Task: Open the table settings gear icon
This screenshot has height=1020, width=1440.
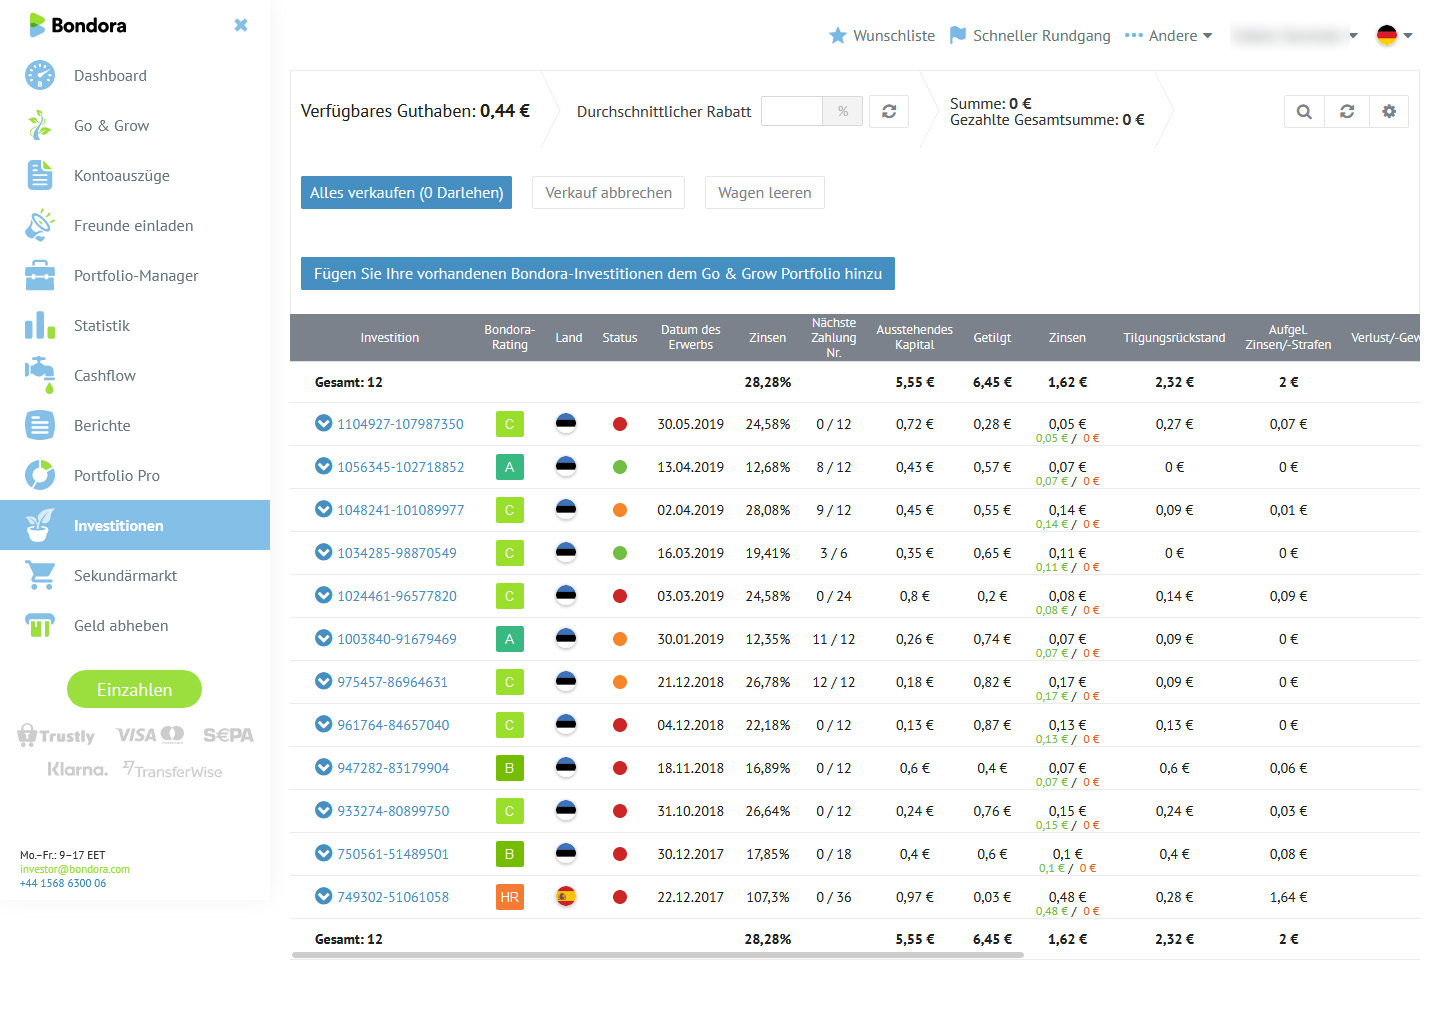Action: click(1389, 112)
